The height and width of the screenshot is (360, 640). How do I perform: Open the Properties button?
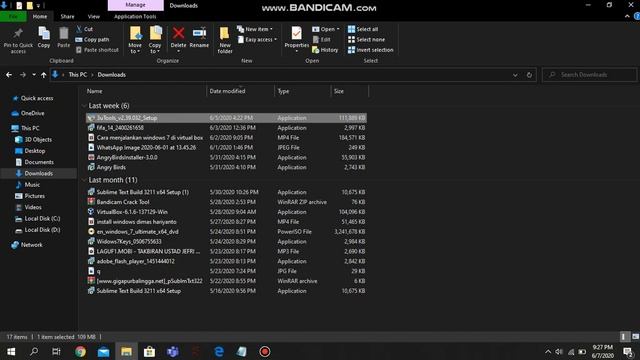297,39
